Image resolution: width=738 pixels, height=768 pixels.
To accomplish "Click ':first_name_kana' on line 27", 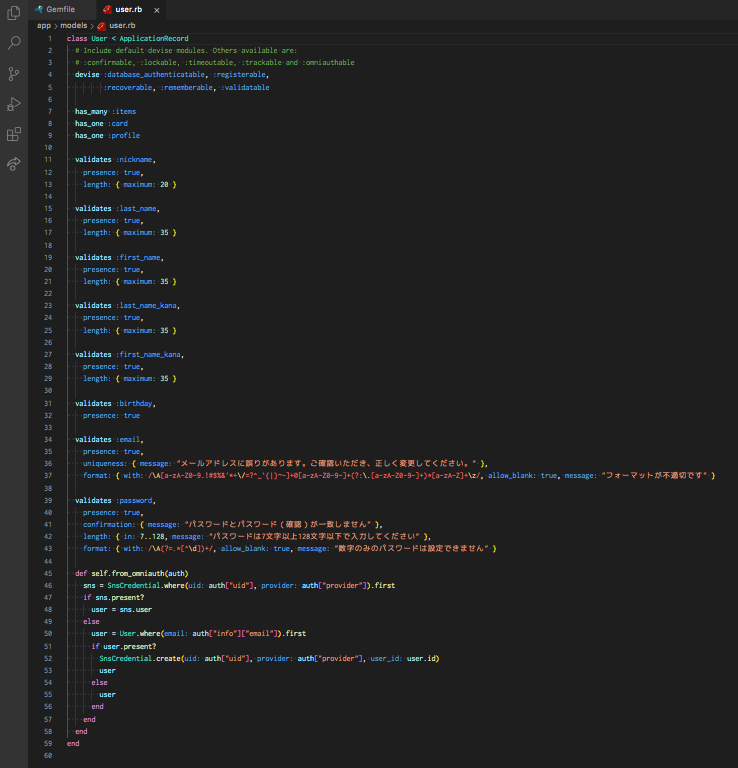I will (x=148, y=355).
